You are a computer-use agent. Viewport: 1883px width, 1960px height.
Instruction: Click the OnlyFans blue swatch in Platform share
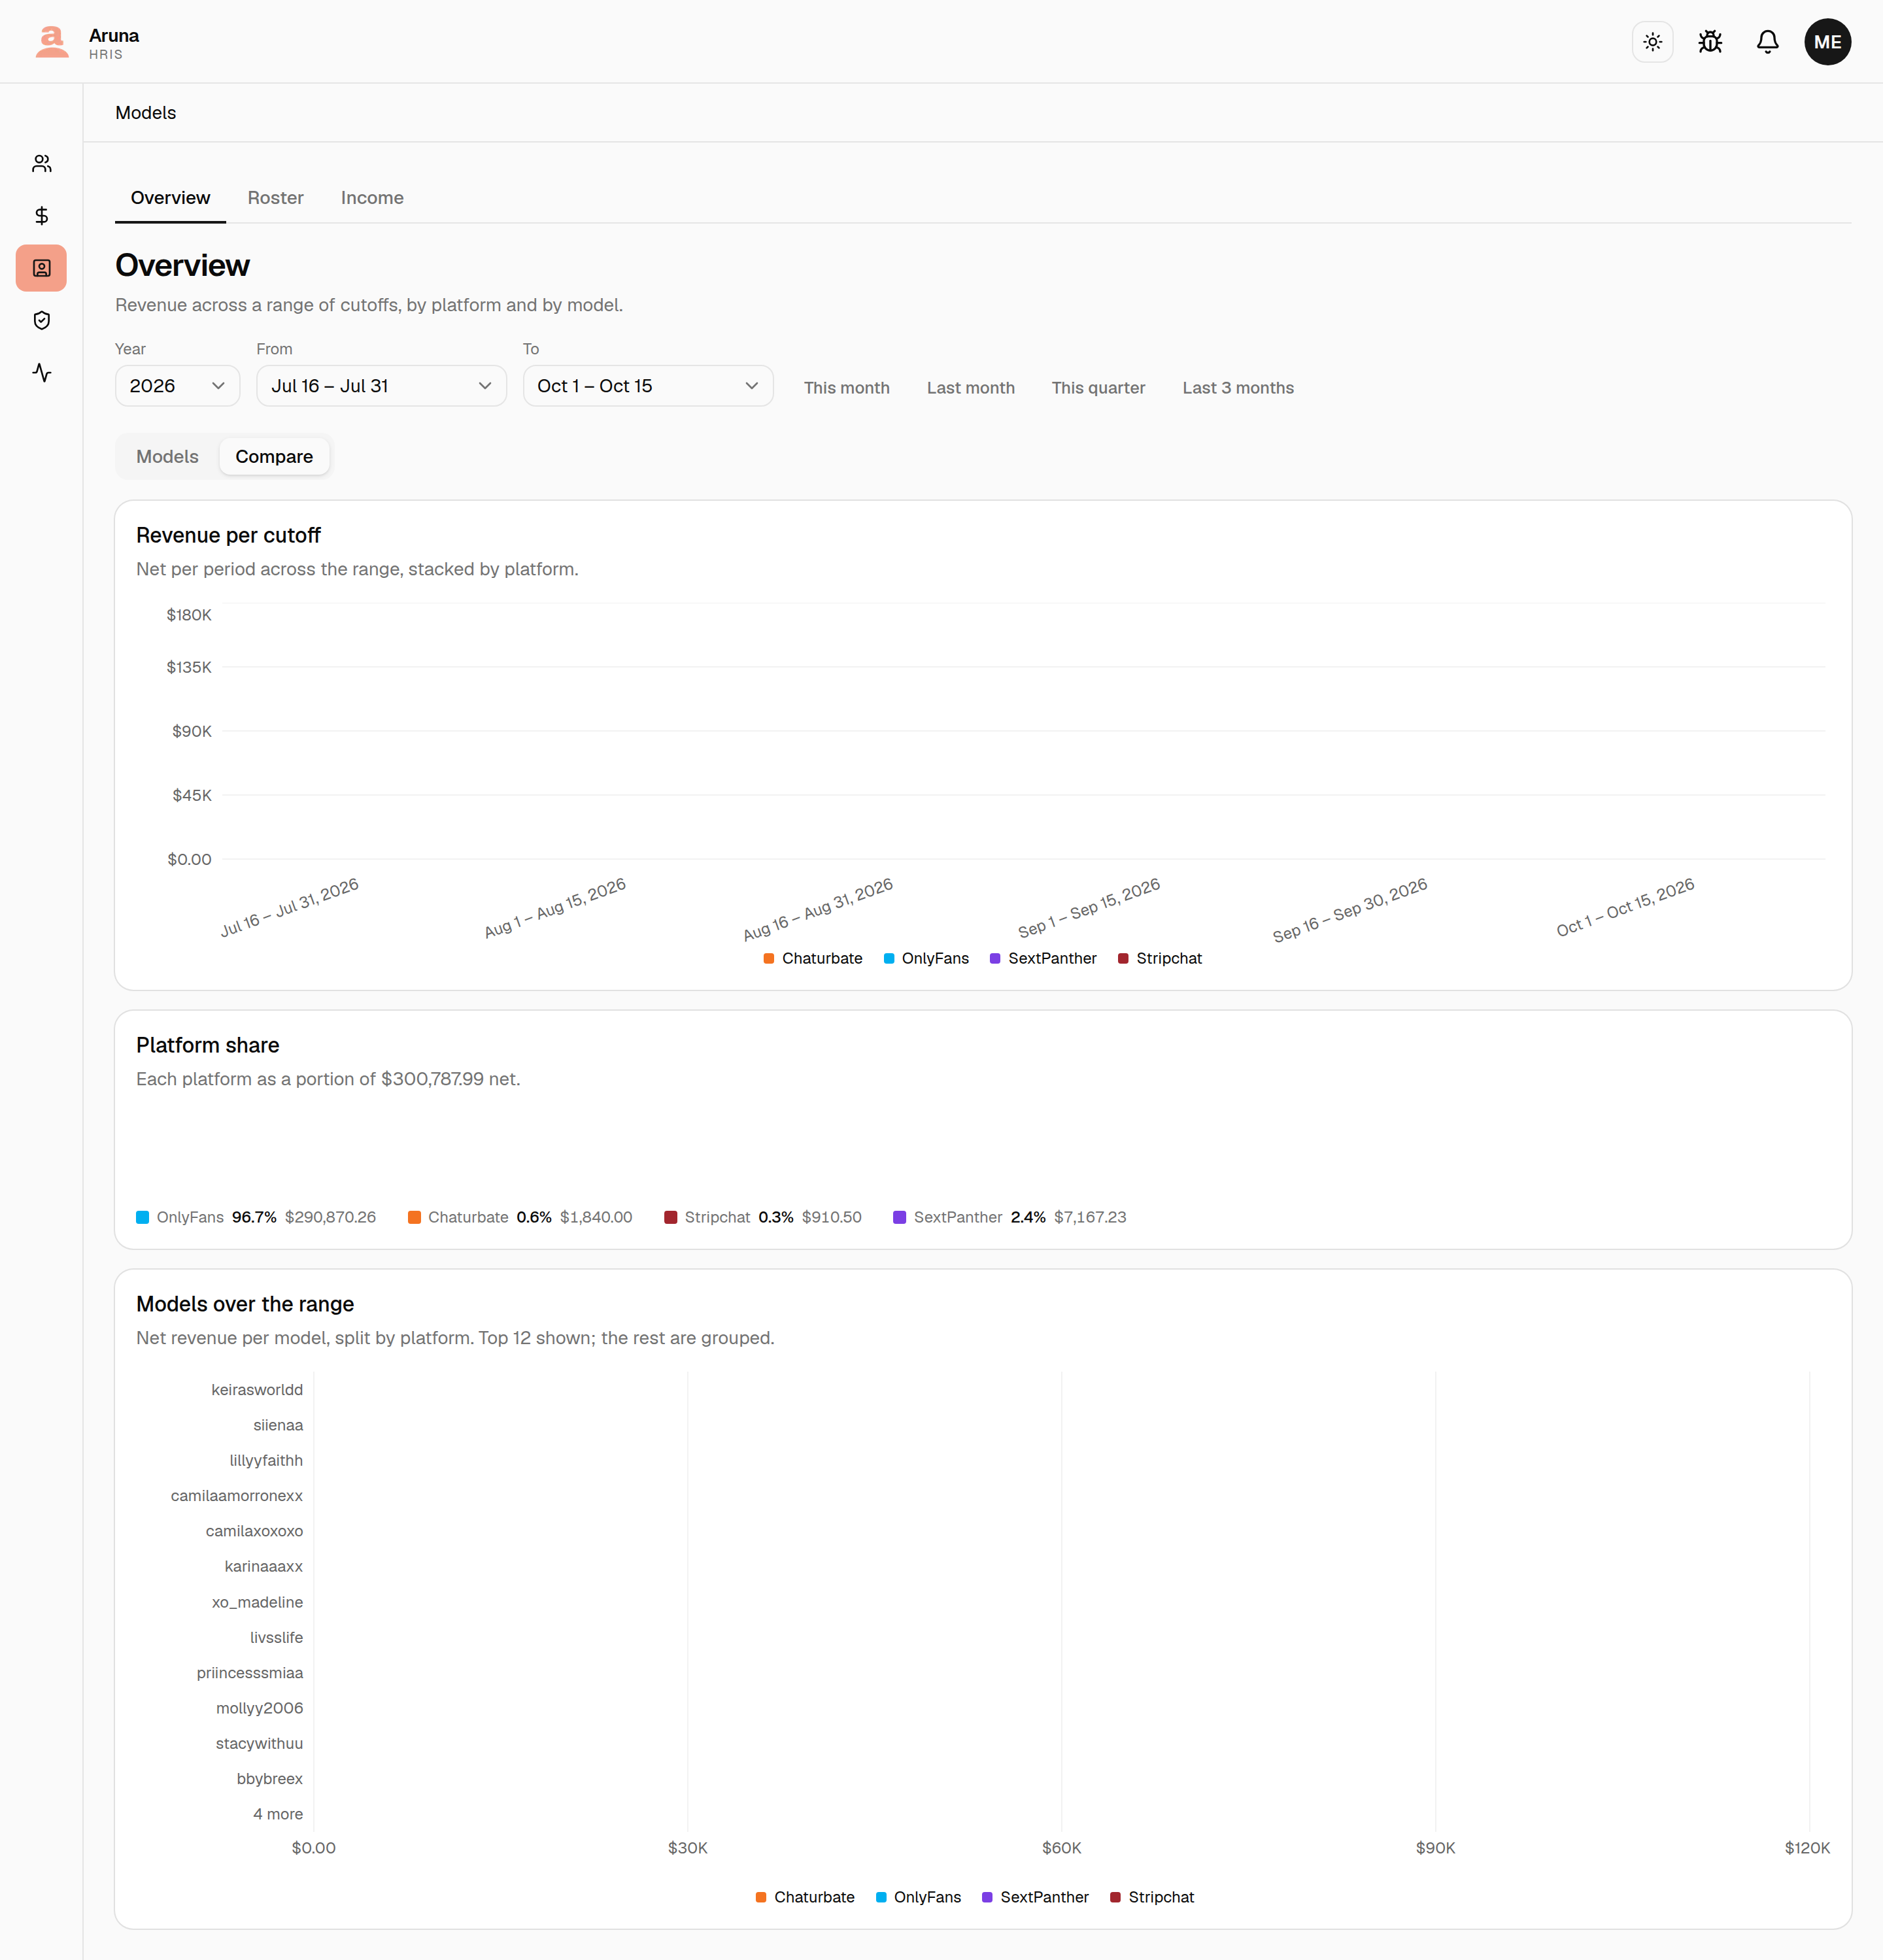point(143,1217)
